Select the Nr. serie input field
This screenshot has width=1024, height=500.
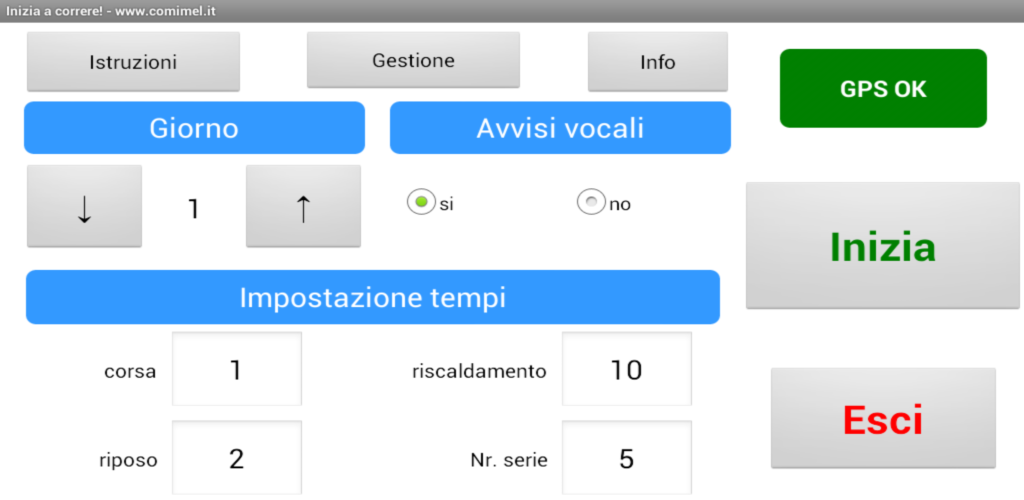[x=626, y=458]
